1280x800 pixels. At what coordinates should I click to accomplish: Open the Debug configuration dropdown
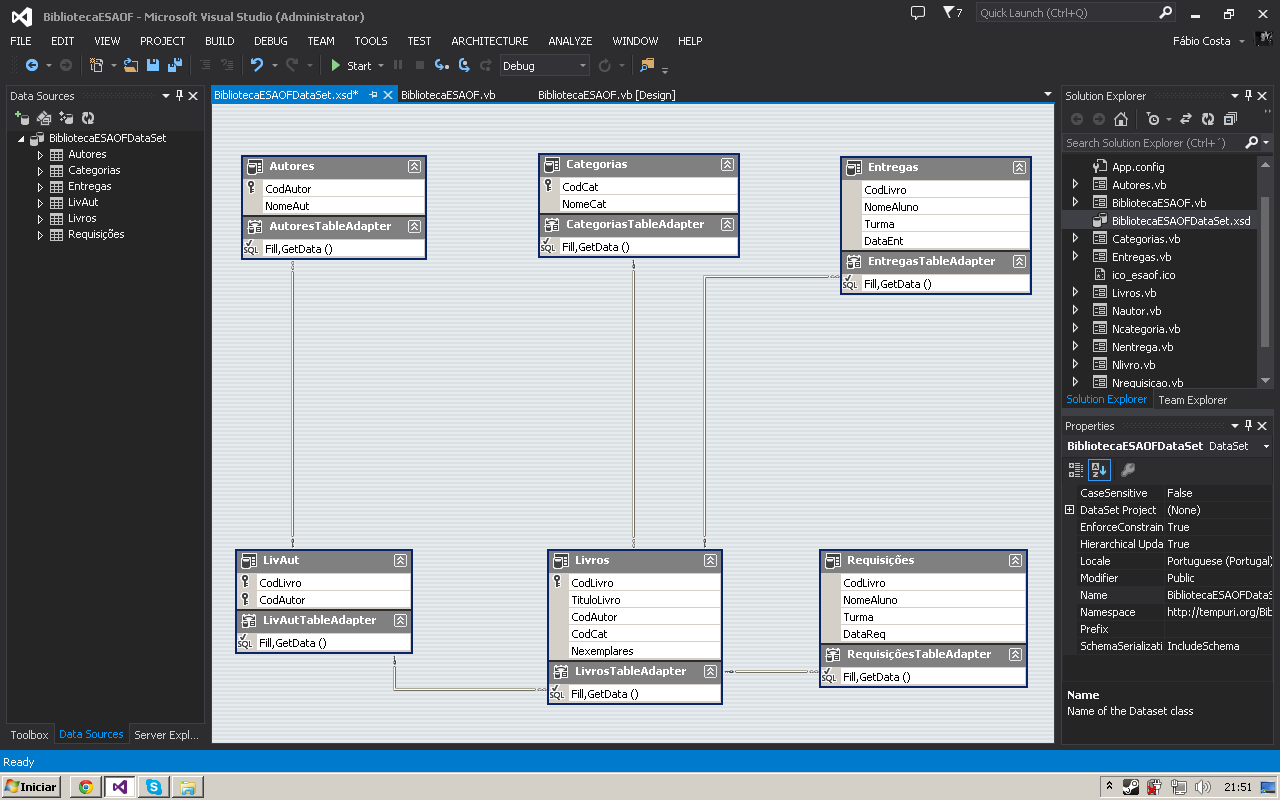point(545,66)
